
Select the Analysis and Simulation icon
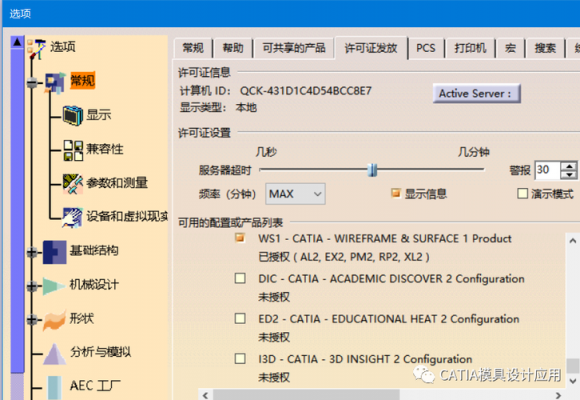point(54,354)
